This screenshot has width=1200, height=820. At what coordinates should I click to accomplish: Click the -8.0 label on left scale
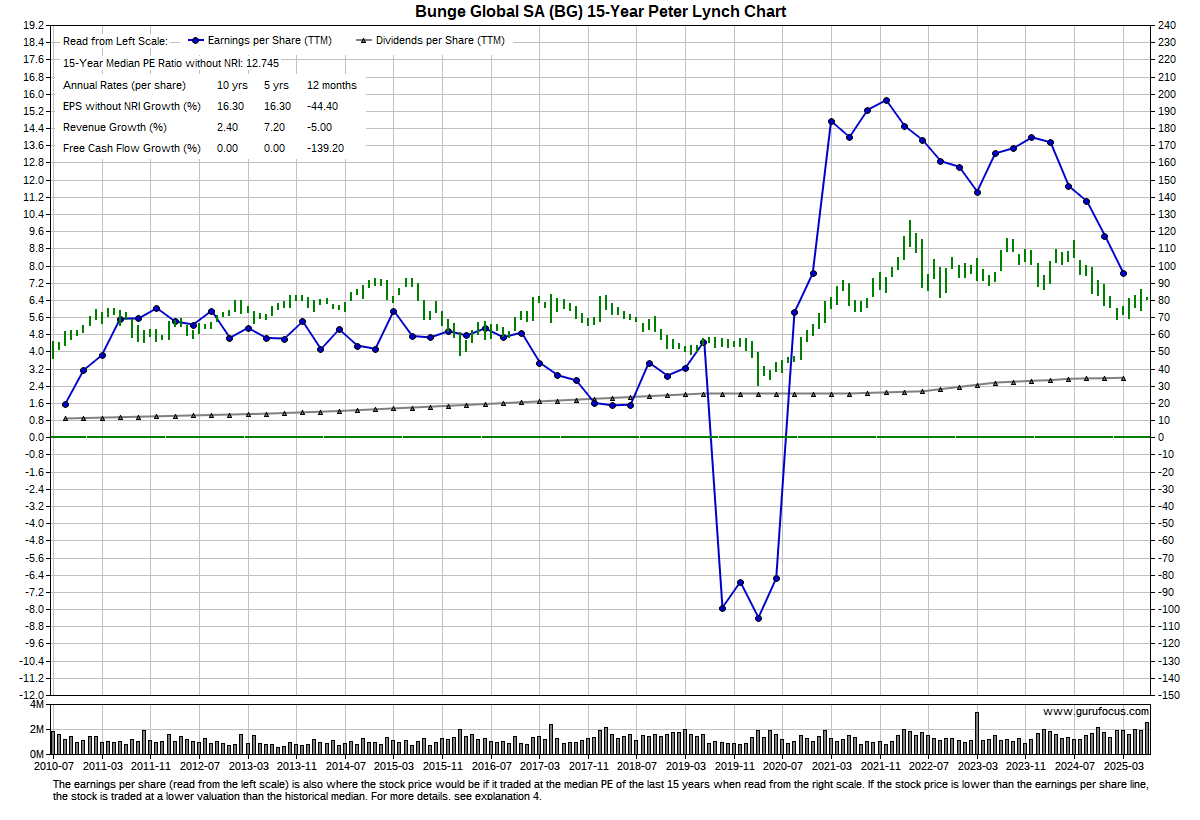tap(36, 609)
